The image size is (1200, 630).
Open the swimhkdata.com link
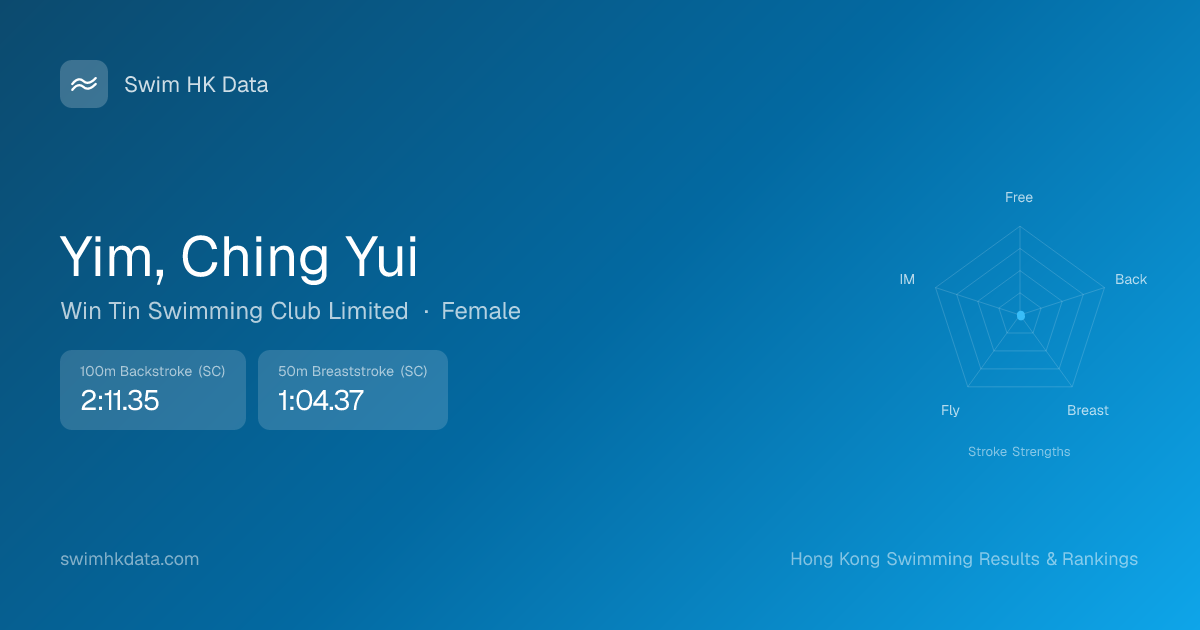(130, 559)
